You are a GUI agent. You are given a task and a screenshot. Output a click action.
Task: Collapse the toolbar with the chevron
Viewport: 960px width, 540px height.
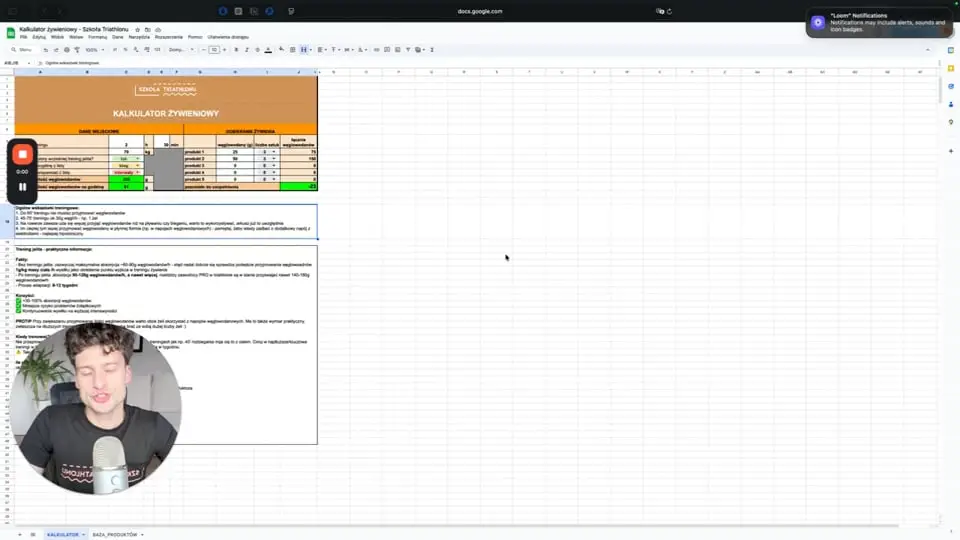tap(928, 50)
